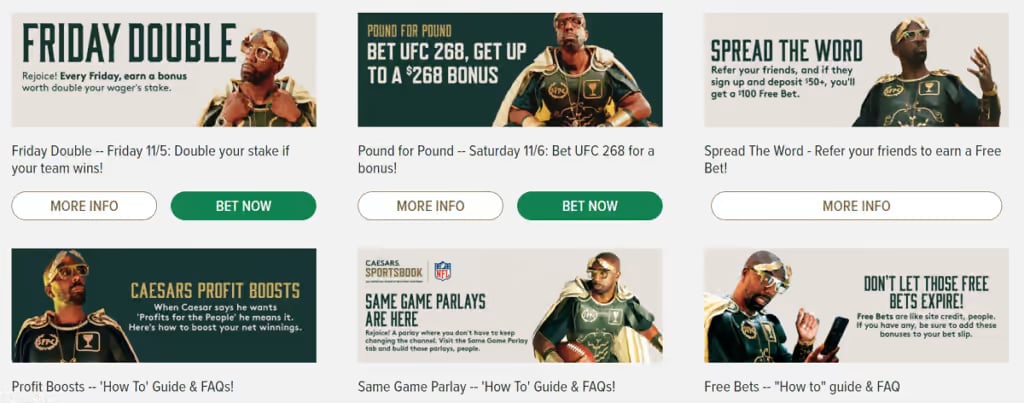Click BET NOW under Friday Double
1024x403 pixels.
244,206
